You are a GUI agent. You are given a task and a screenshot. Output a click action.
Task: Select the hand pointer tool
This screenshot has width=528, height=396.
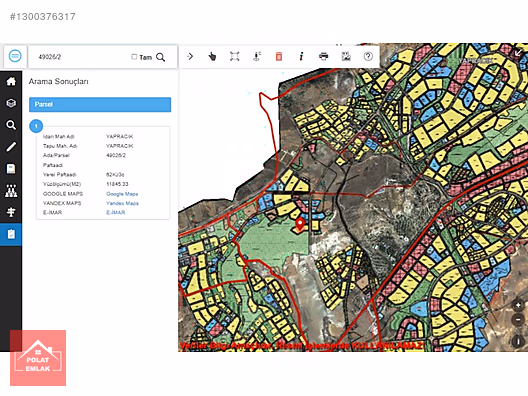point(212,56)
